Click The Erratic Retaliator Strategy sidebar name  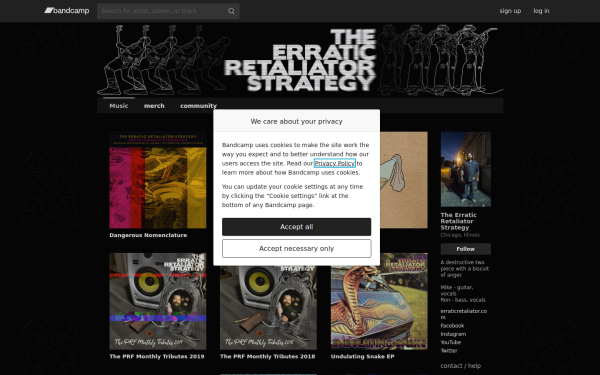pos(458,221)
